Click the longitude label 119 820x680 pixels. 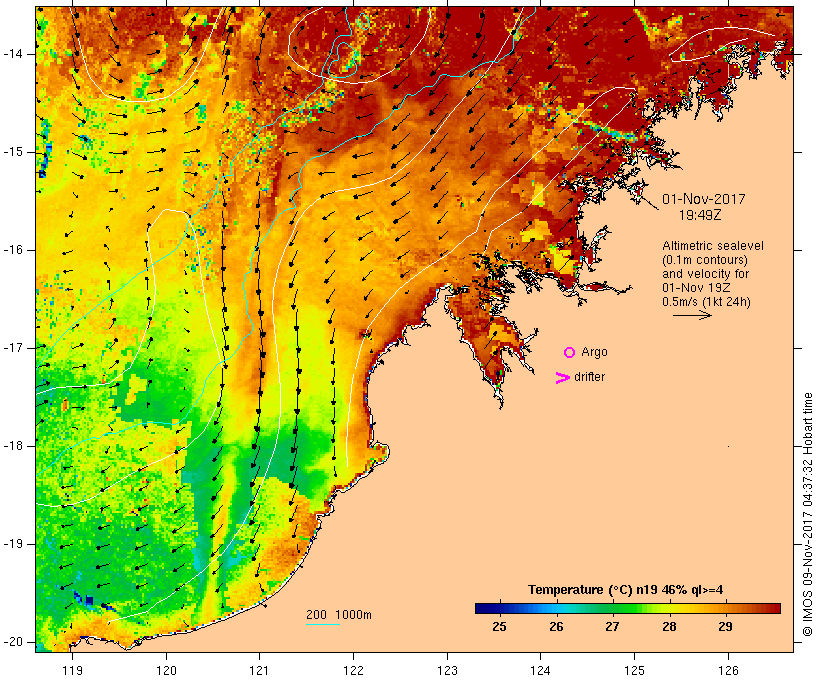pos(72,670)
